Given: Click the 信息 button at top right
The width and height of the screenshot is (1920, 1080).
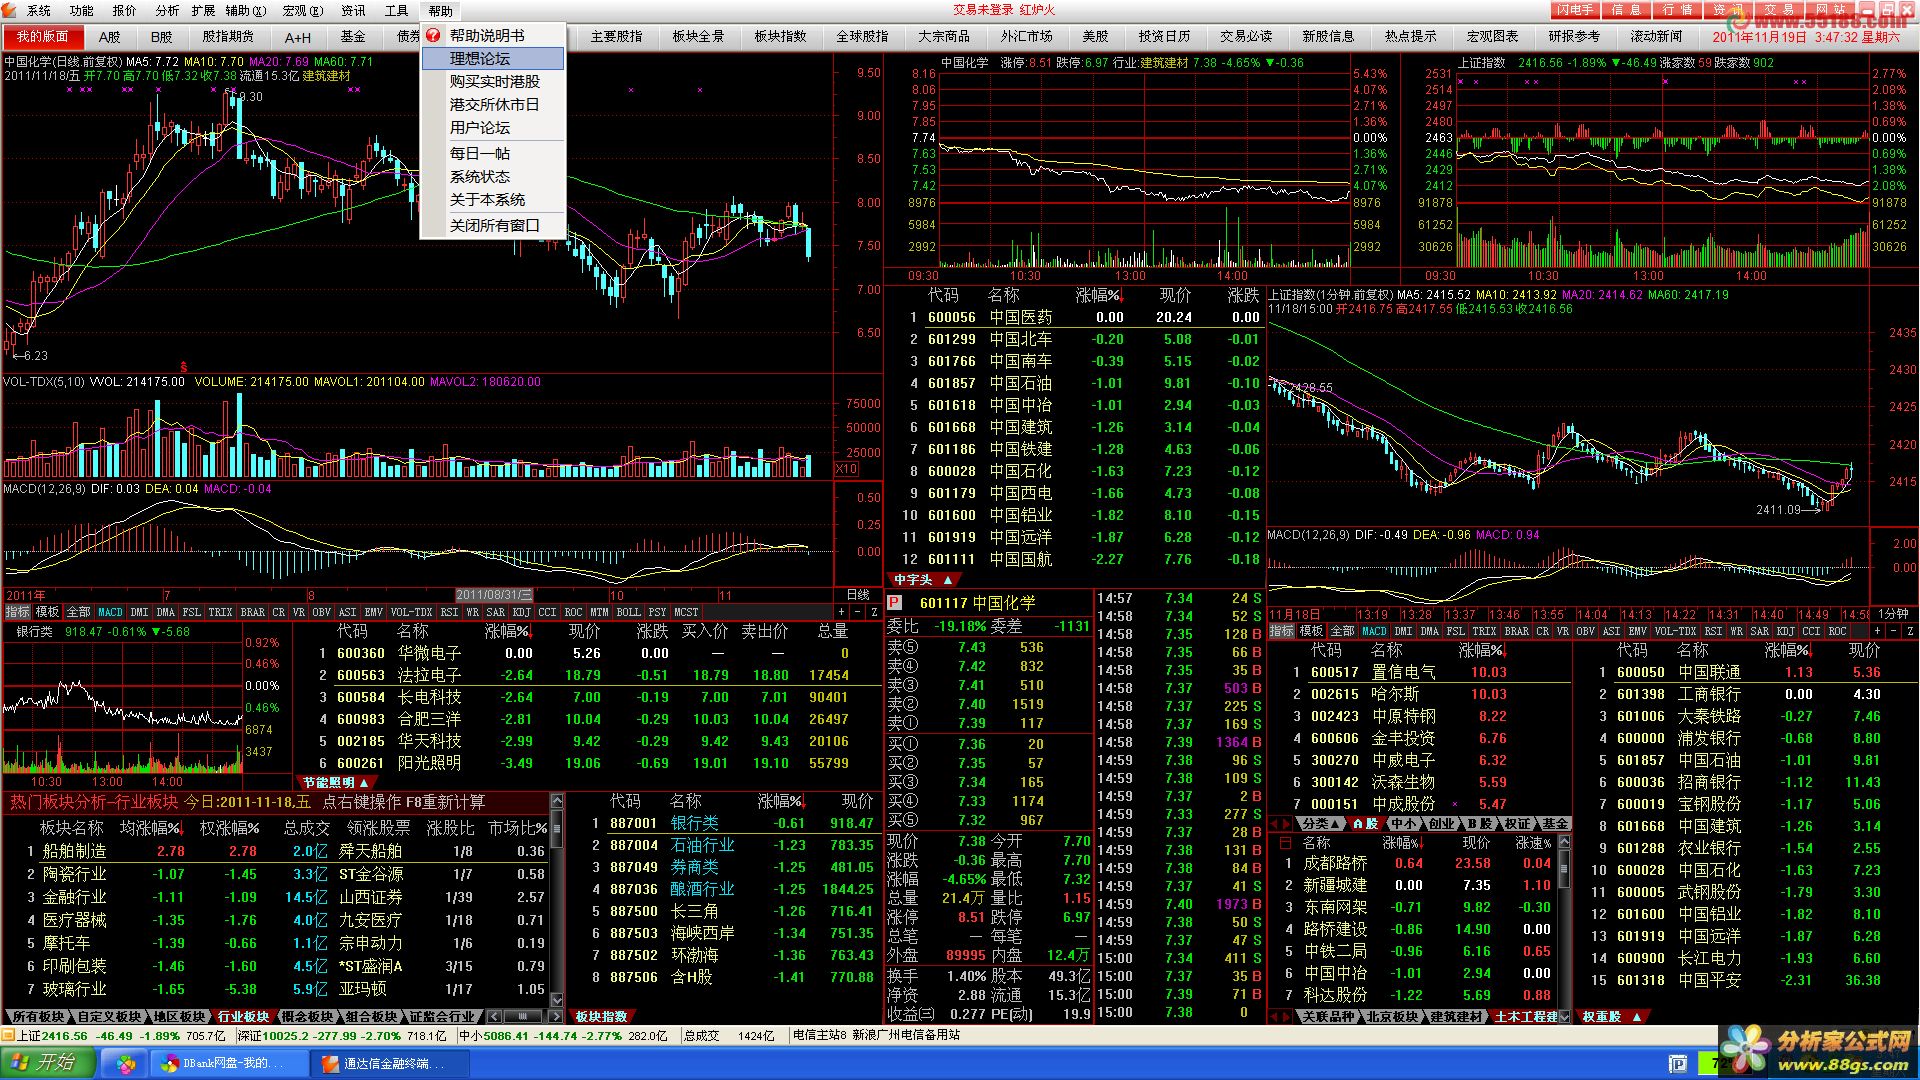Looking at the screenshot, I should point(1626,10).
